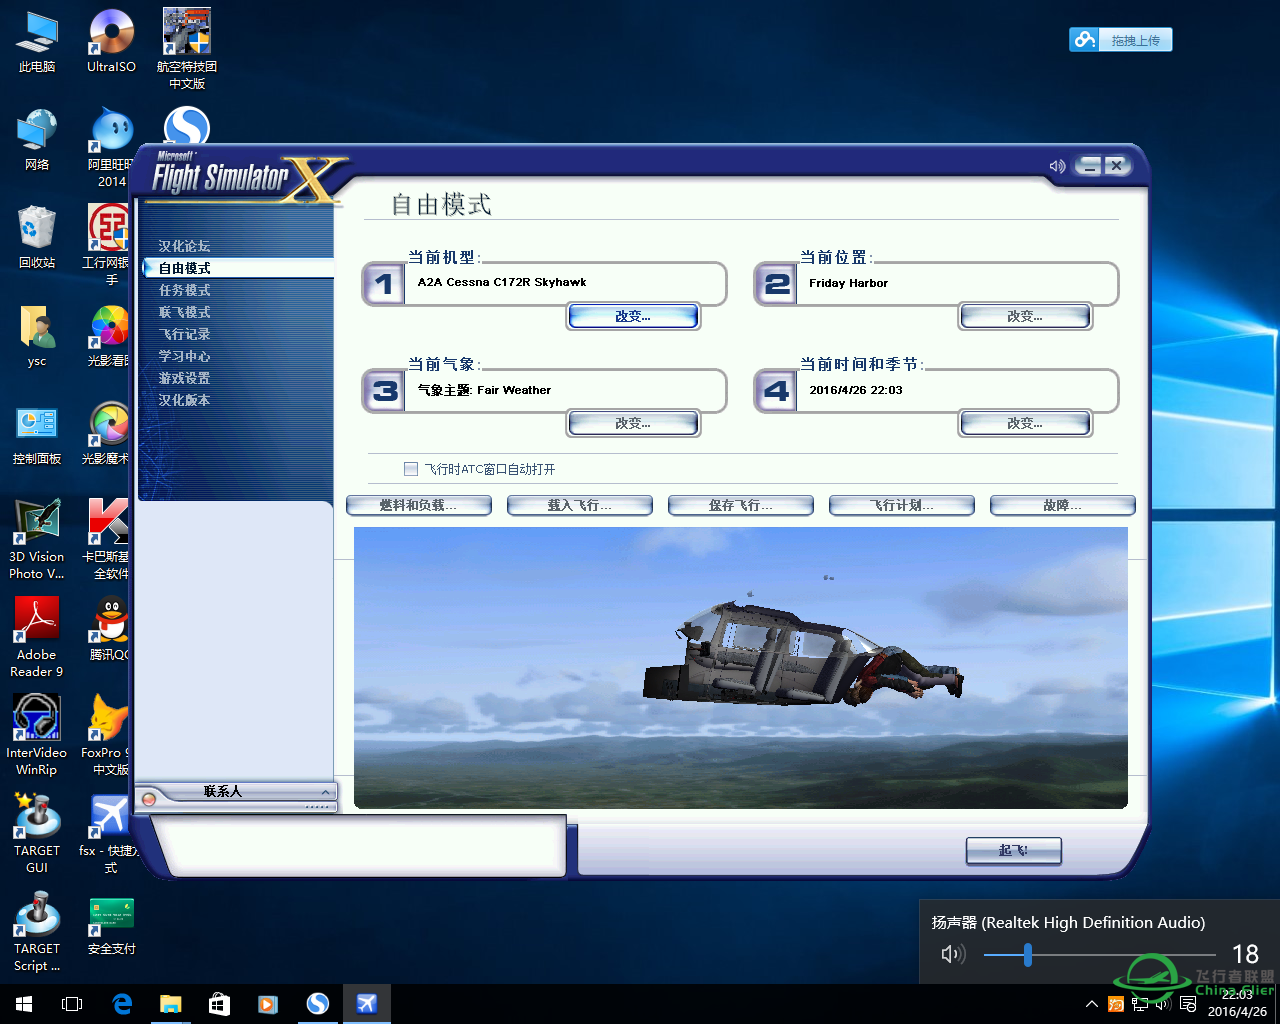
Task: Click the Friday Harbor location text
Action: pos(848,283)
